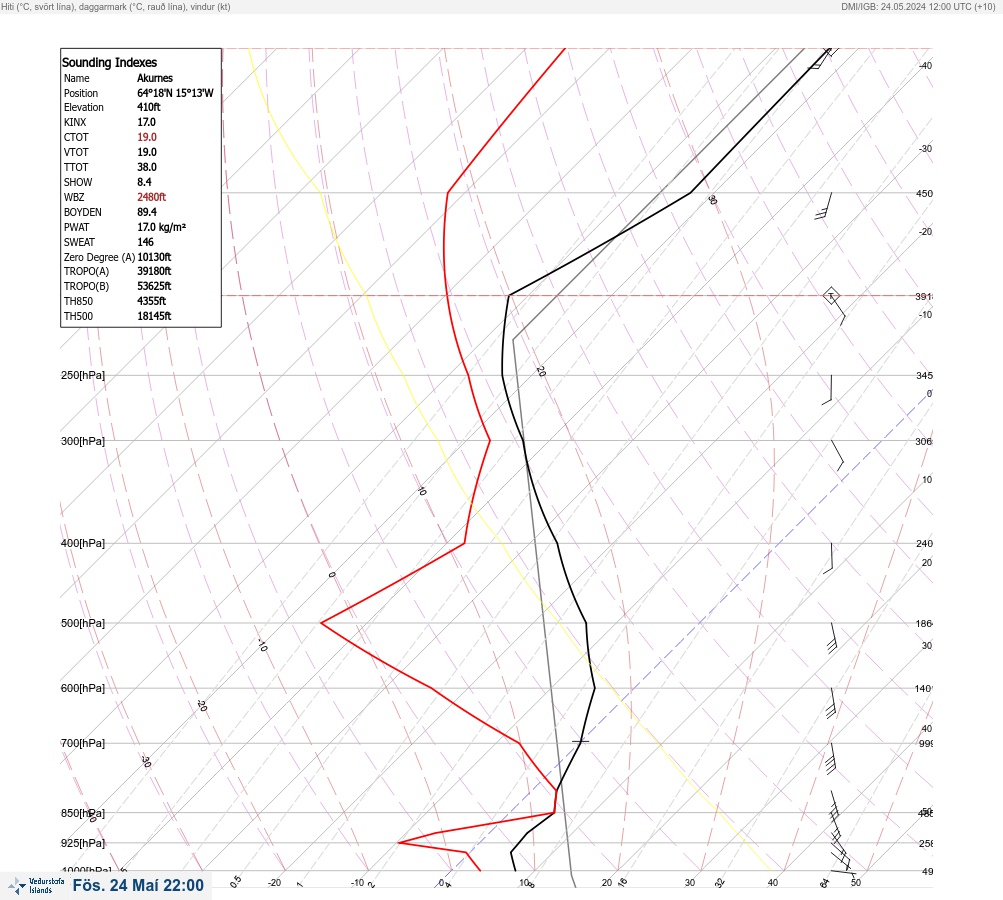The height and width of the screenshot is (900, 1003).
Task: Click the VTOT row label
Action: 76,152
